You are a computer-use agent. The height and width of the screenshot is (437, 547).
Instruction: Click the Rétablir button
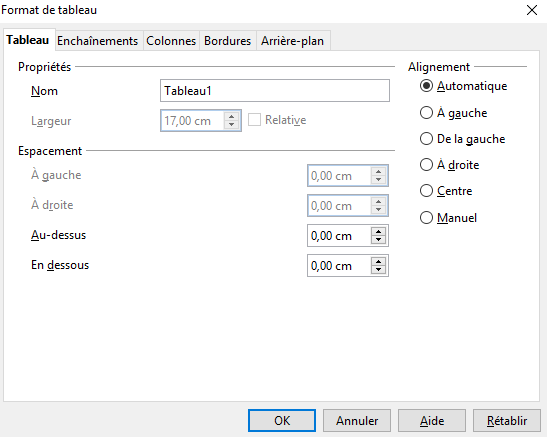pos(507,421)
